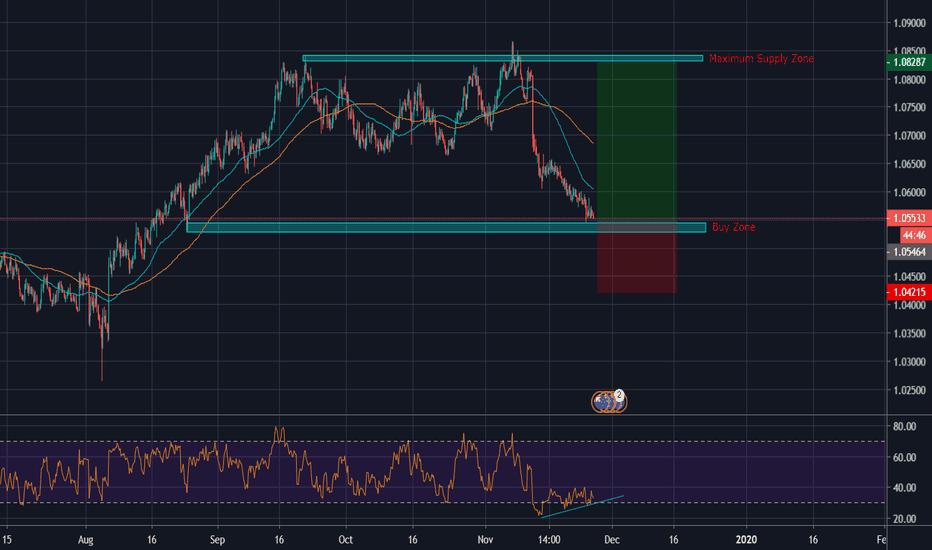The width and height of the screenshot is (932, 550).
Task: Click the event count badge showing 2
Action: pyautogui.click(x=620, y=395)
